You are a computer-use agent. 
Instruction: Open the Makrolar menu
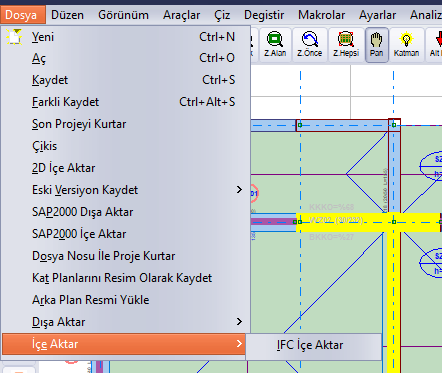click(321, 15)
